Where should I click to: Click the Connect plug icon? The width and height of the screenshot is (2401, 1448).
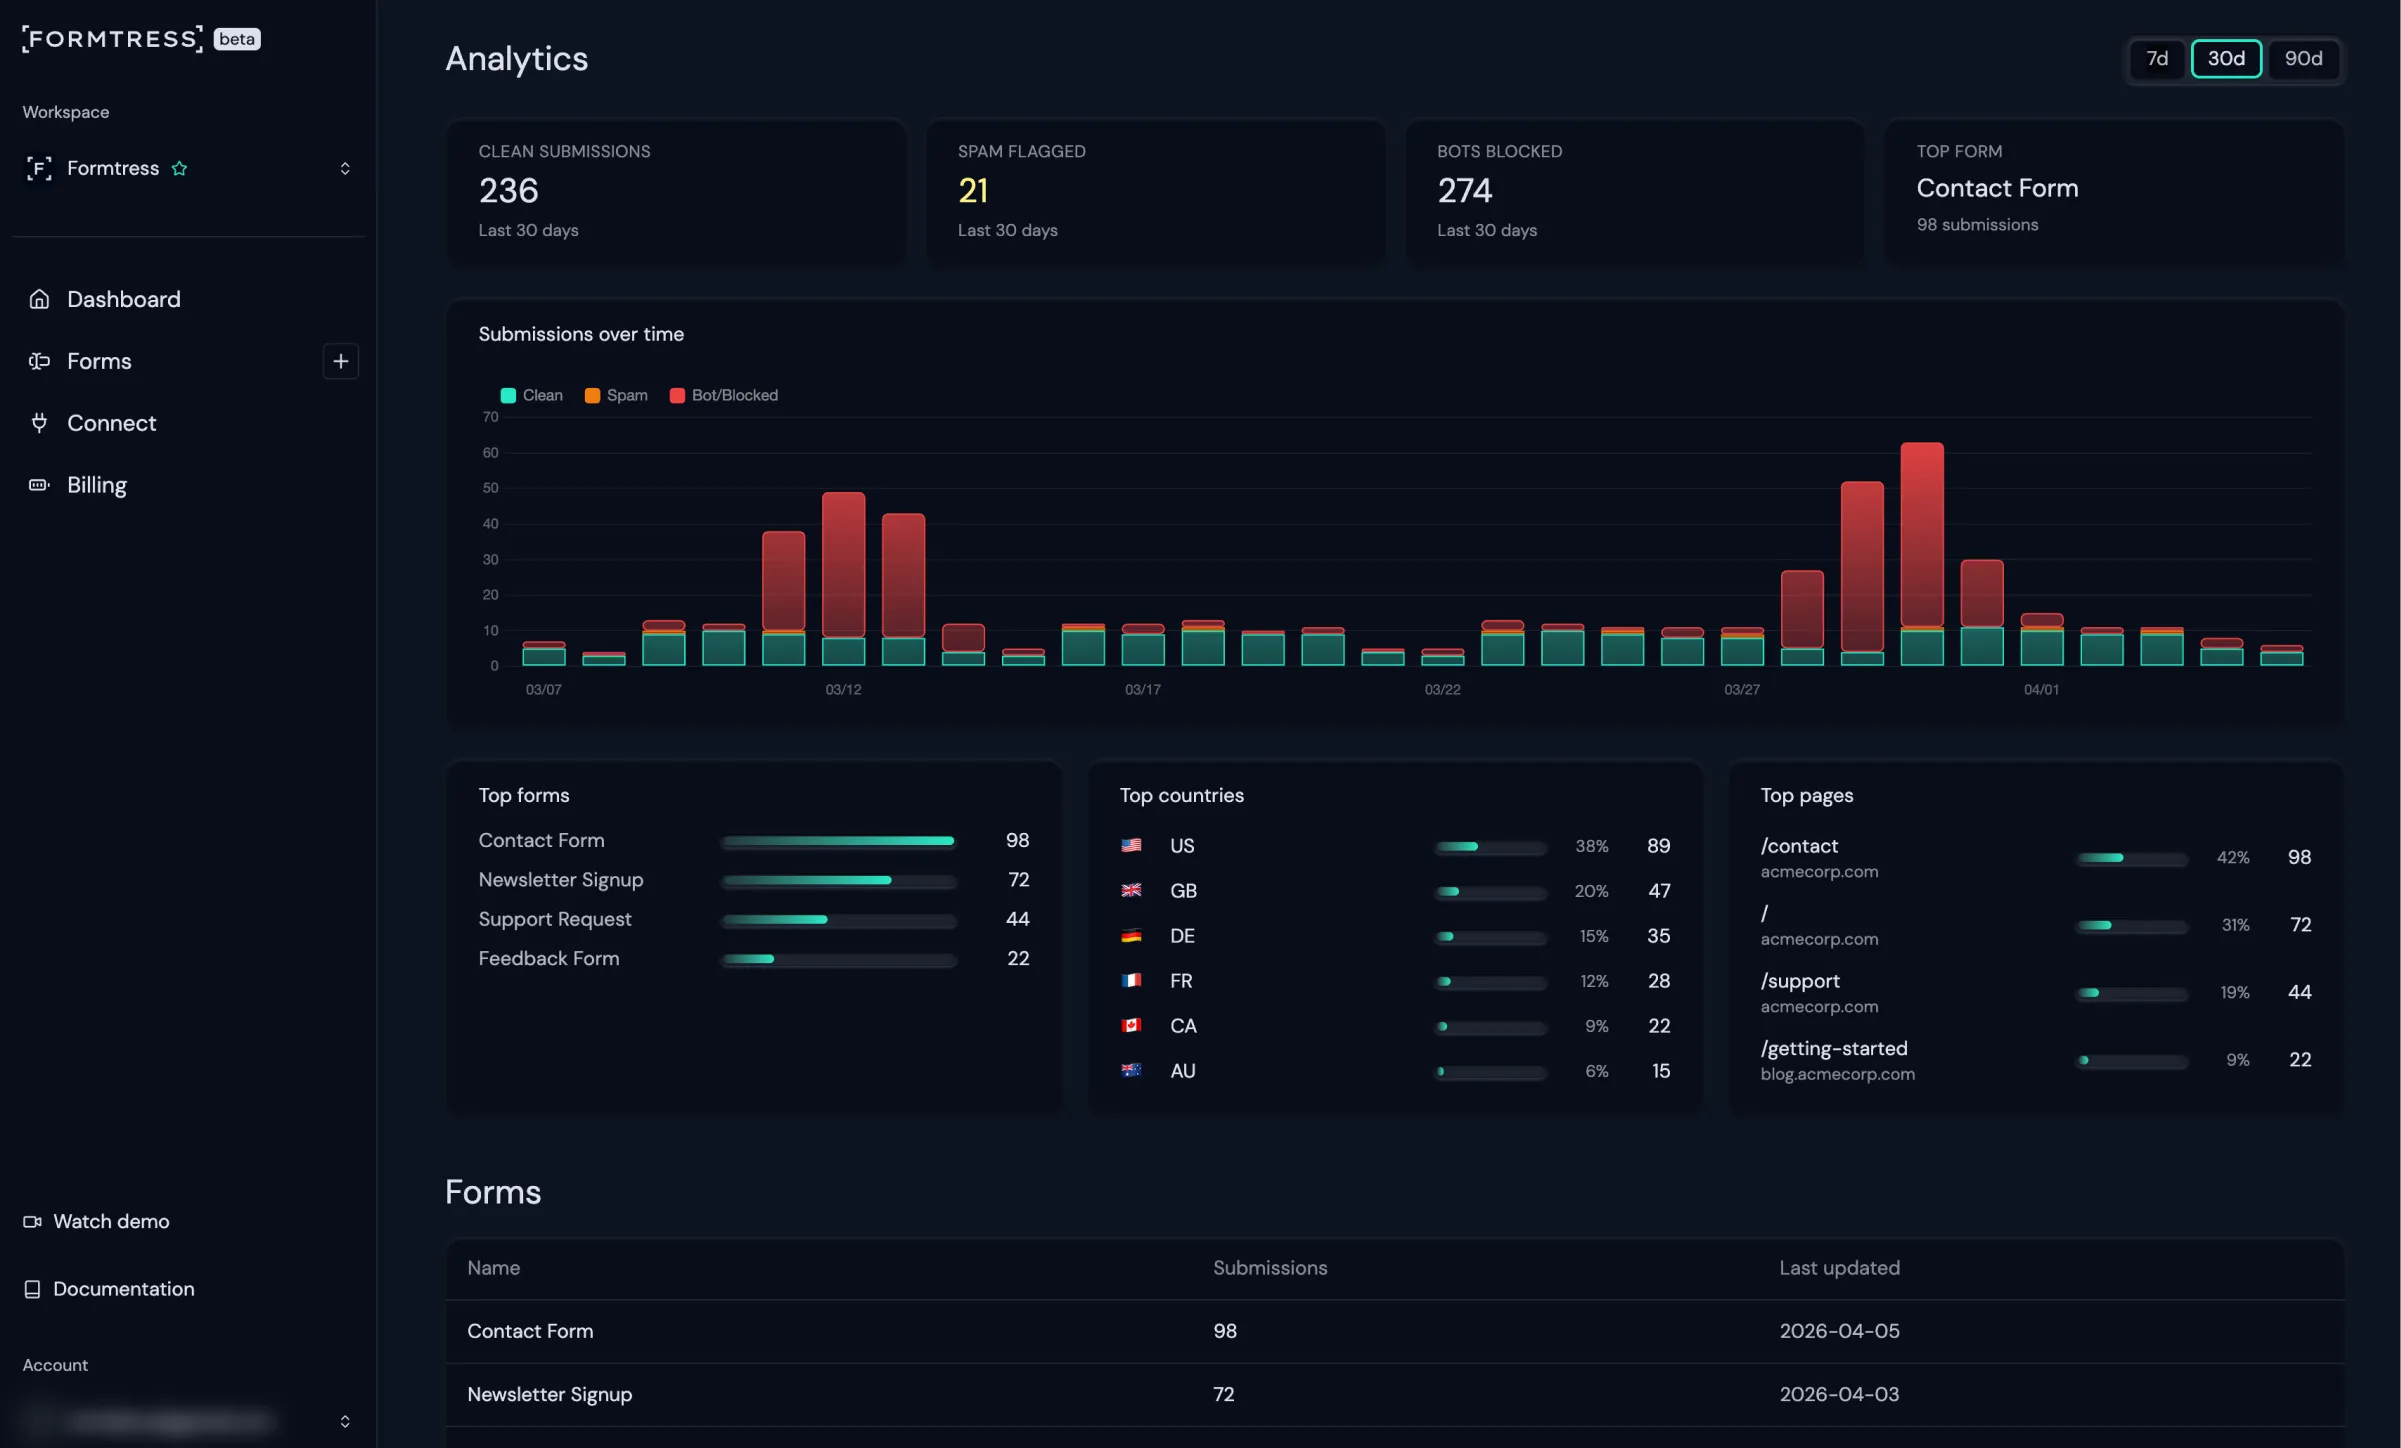tap(39, 423)
